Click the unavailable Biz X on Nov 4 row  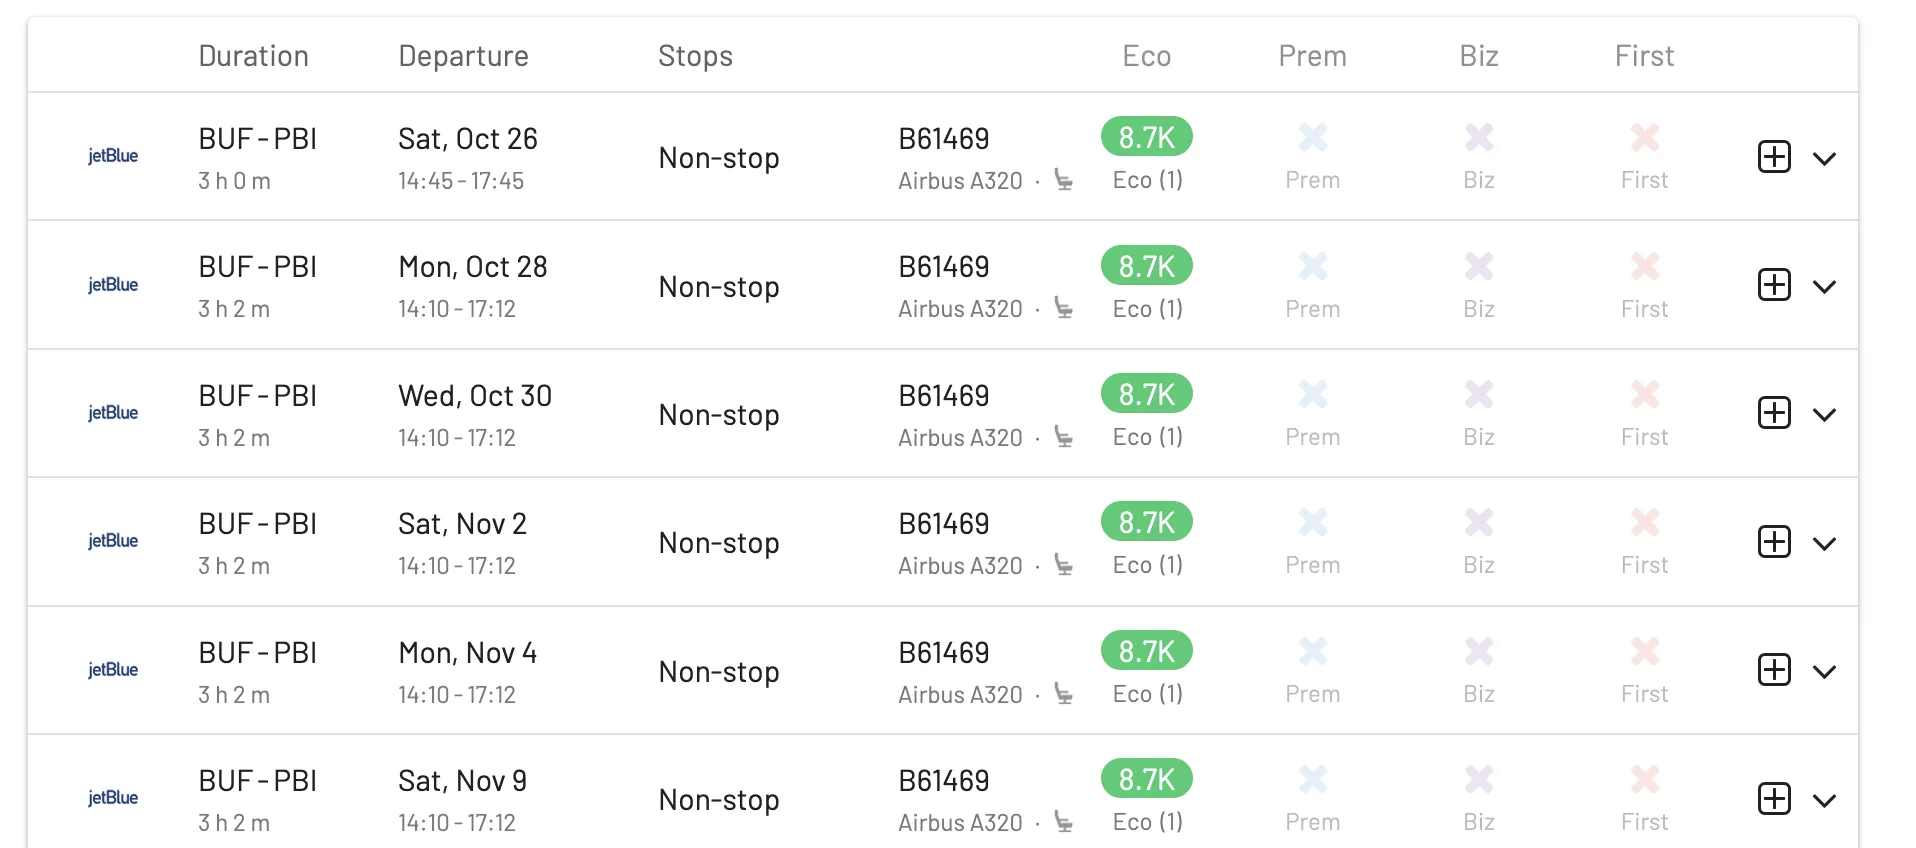1479,652
